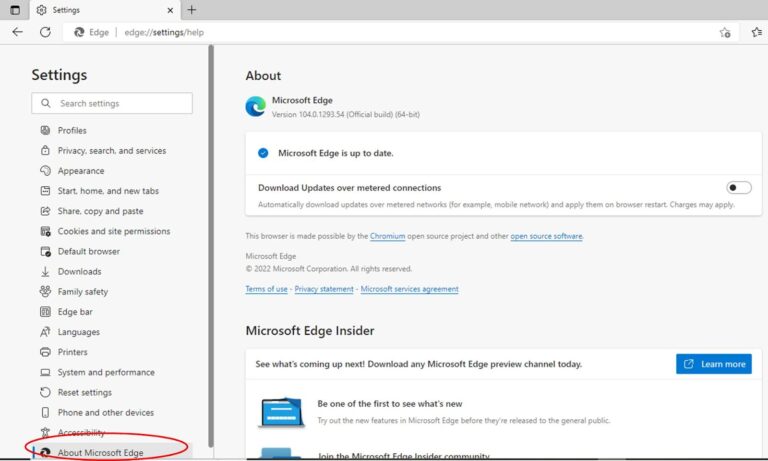The width and height of the screenshot is (768, 461).
Task: Open Privacy statement link
Action: click(324, 289)
